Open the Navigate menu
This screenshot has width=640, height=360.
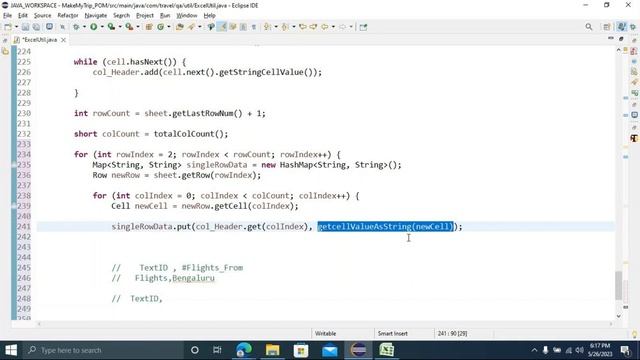click(96, 16)
